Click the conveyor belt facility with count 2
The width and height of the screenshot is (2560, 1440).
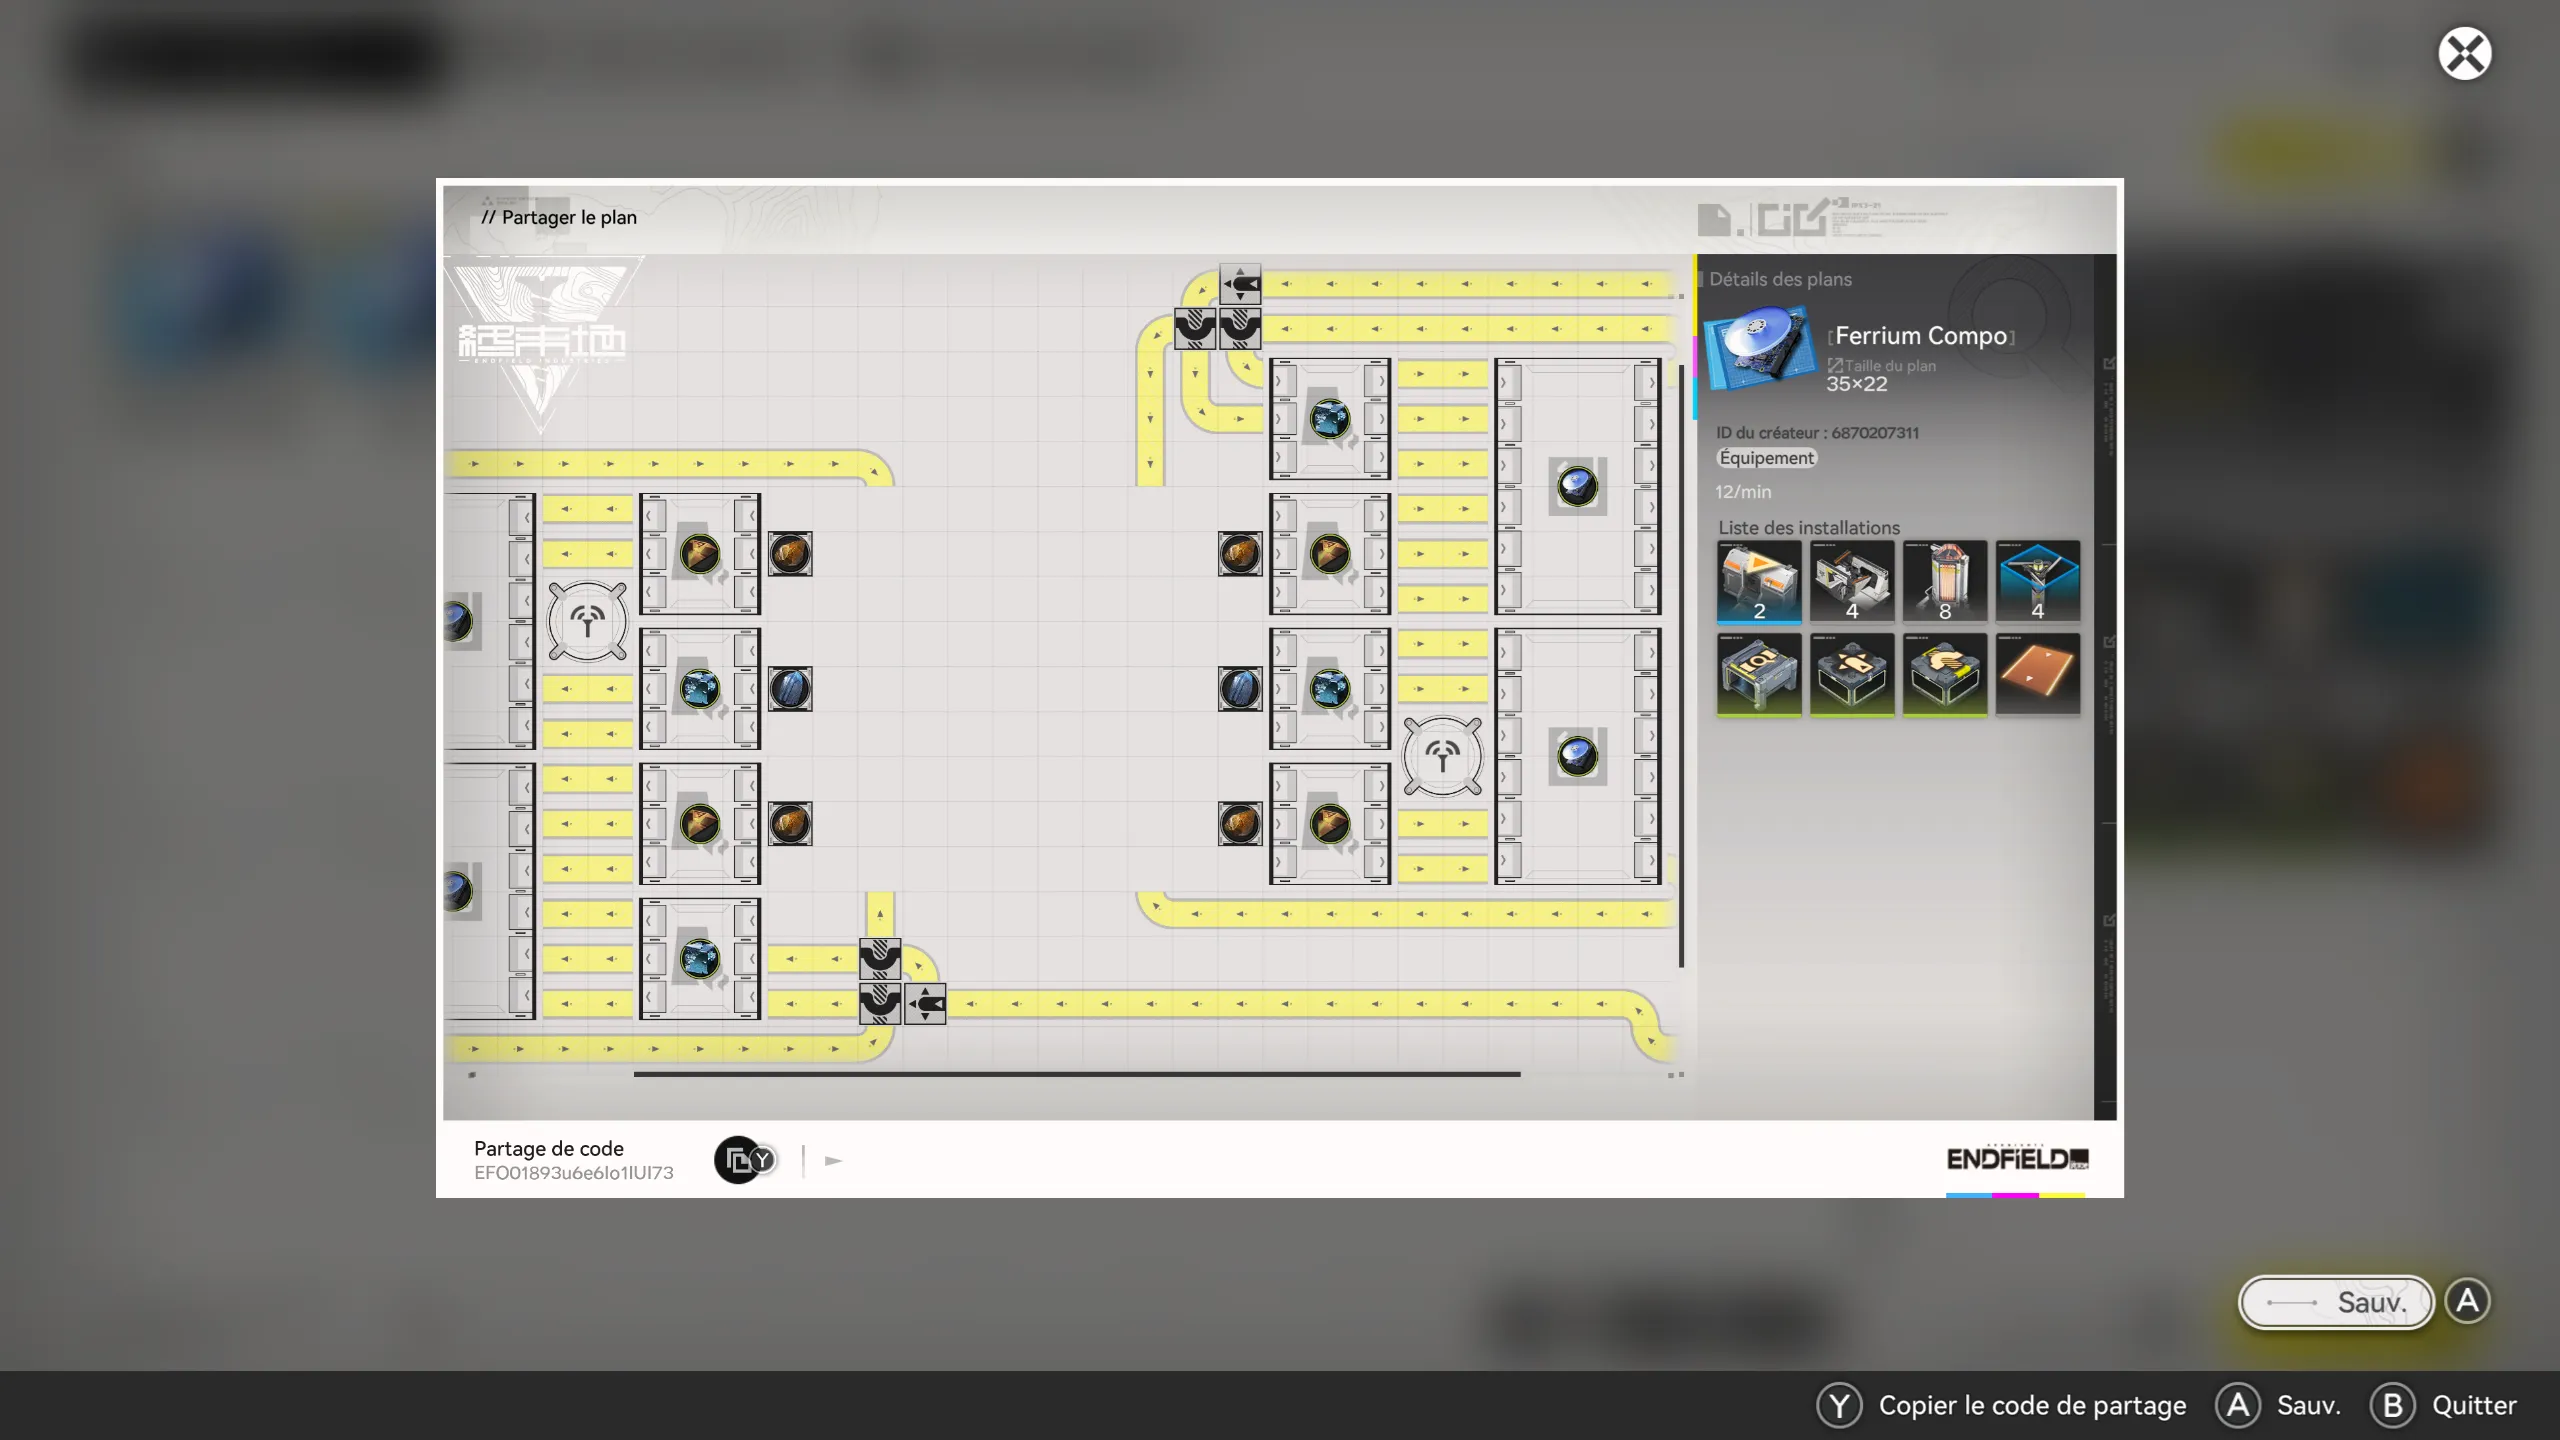pyautogui.click(x=1759, y=581)
